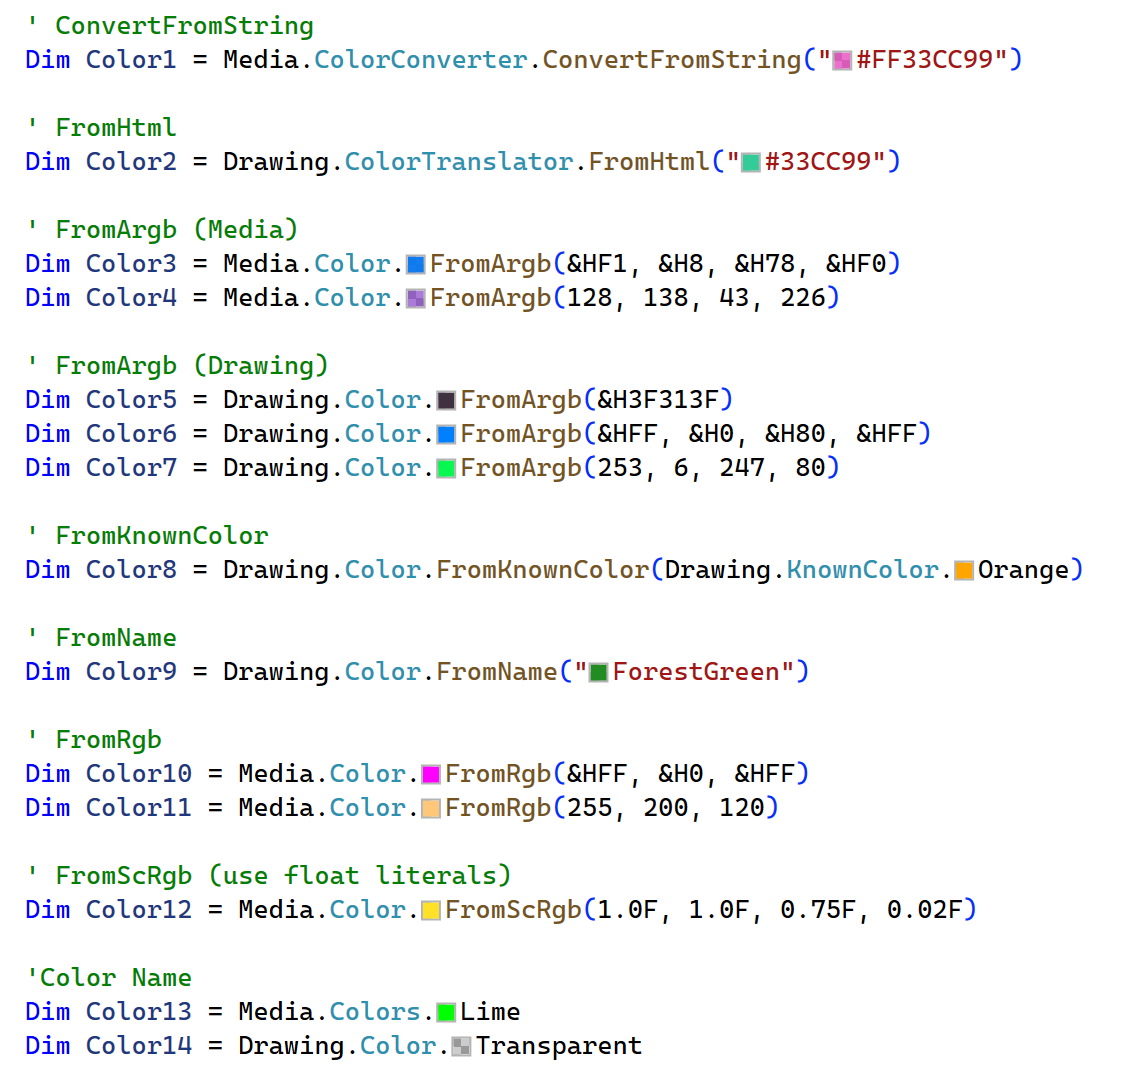Click the orange swatch before the Orange known color

(963, 569)
